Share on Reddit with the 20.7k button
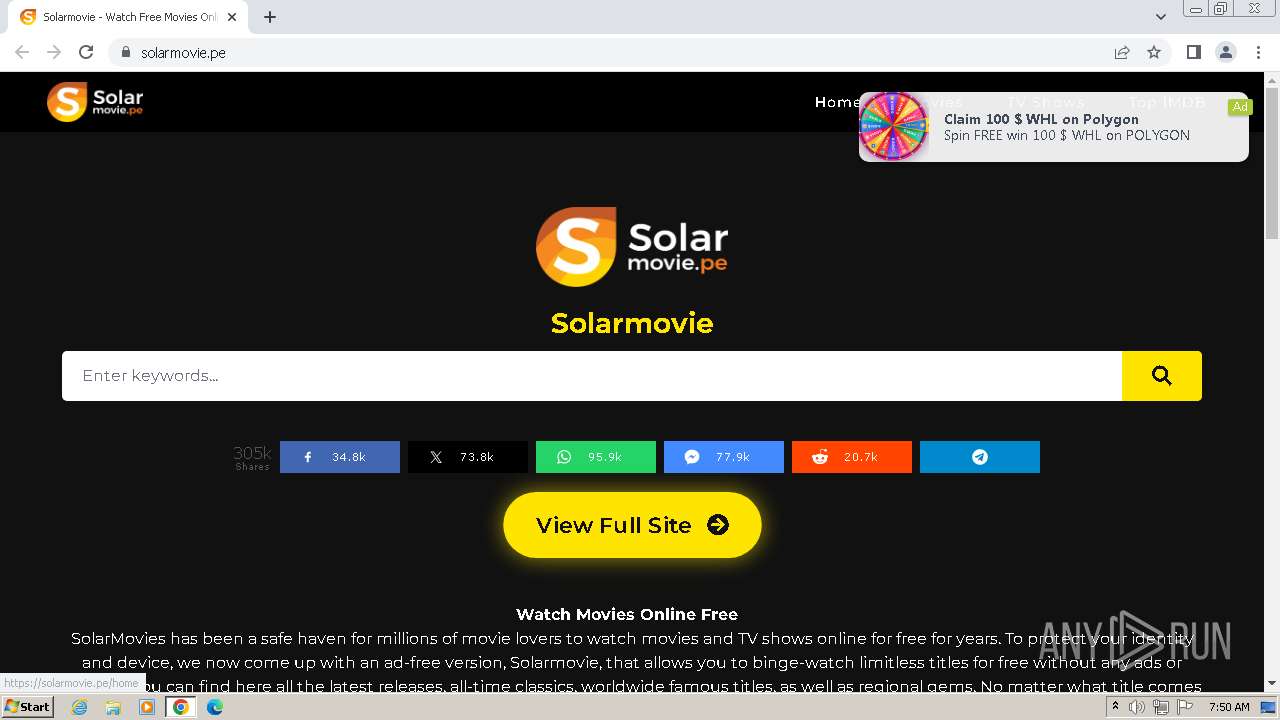This screenshot has width=1280, height=720. 852,457
